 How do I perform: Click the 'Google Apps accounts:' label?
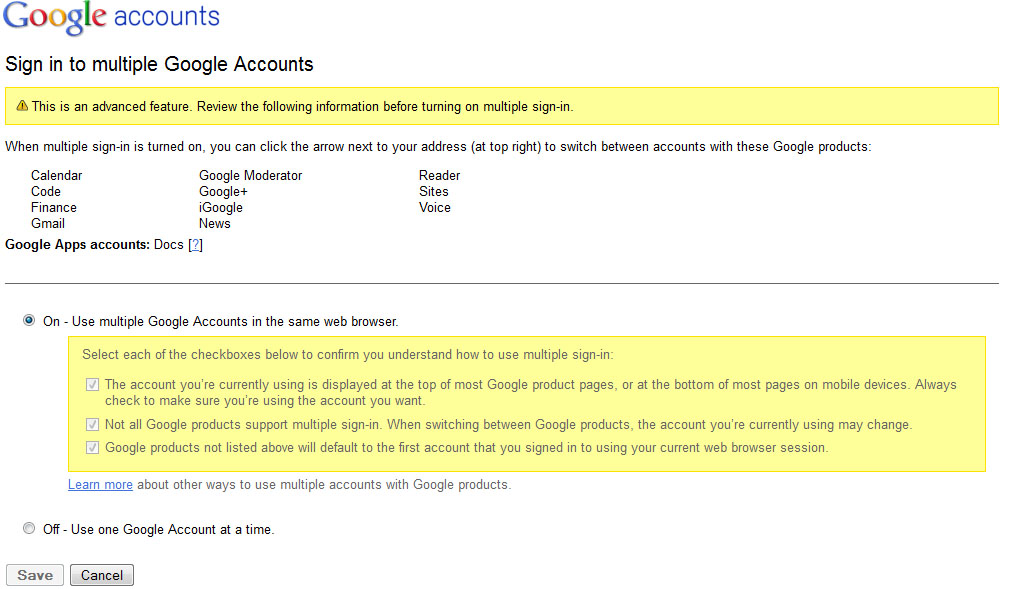click(78, 245)
